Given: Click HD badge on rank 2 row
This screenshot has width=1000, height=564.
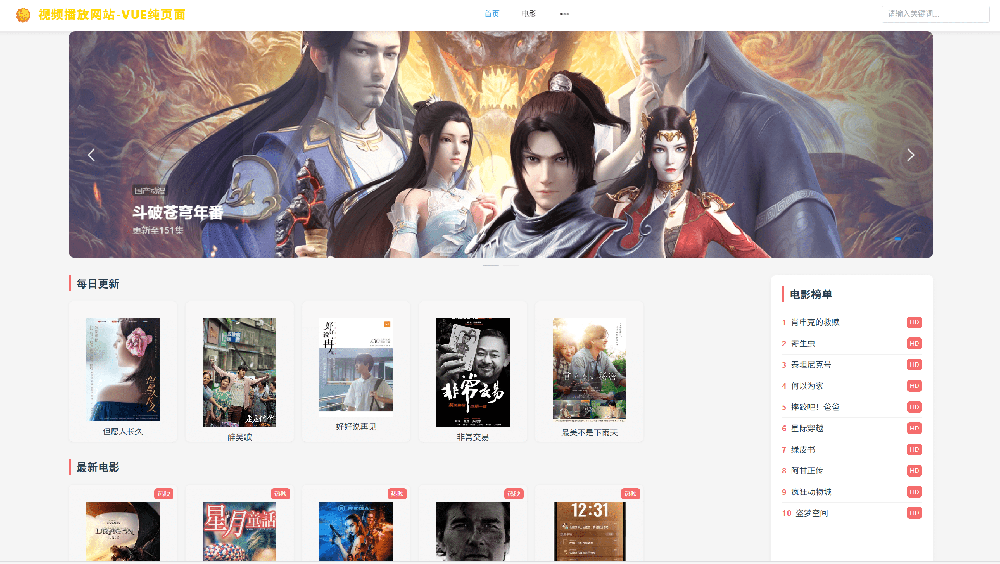Looking at the screenshot, I should (915, 343).
